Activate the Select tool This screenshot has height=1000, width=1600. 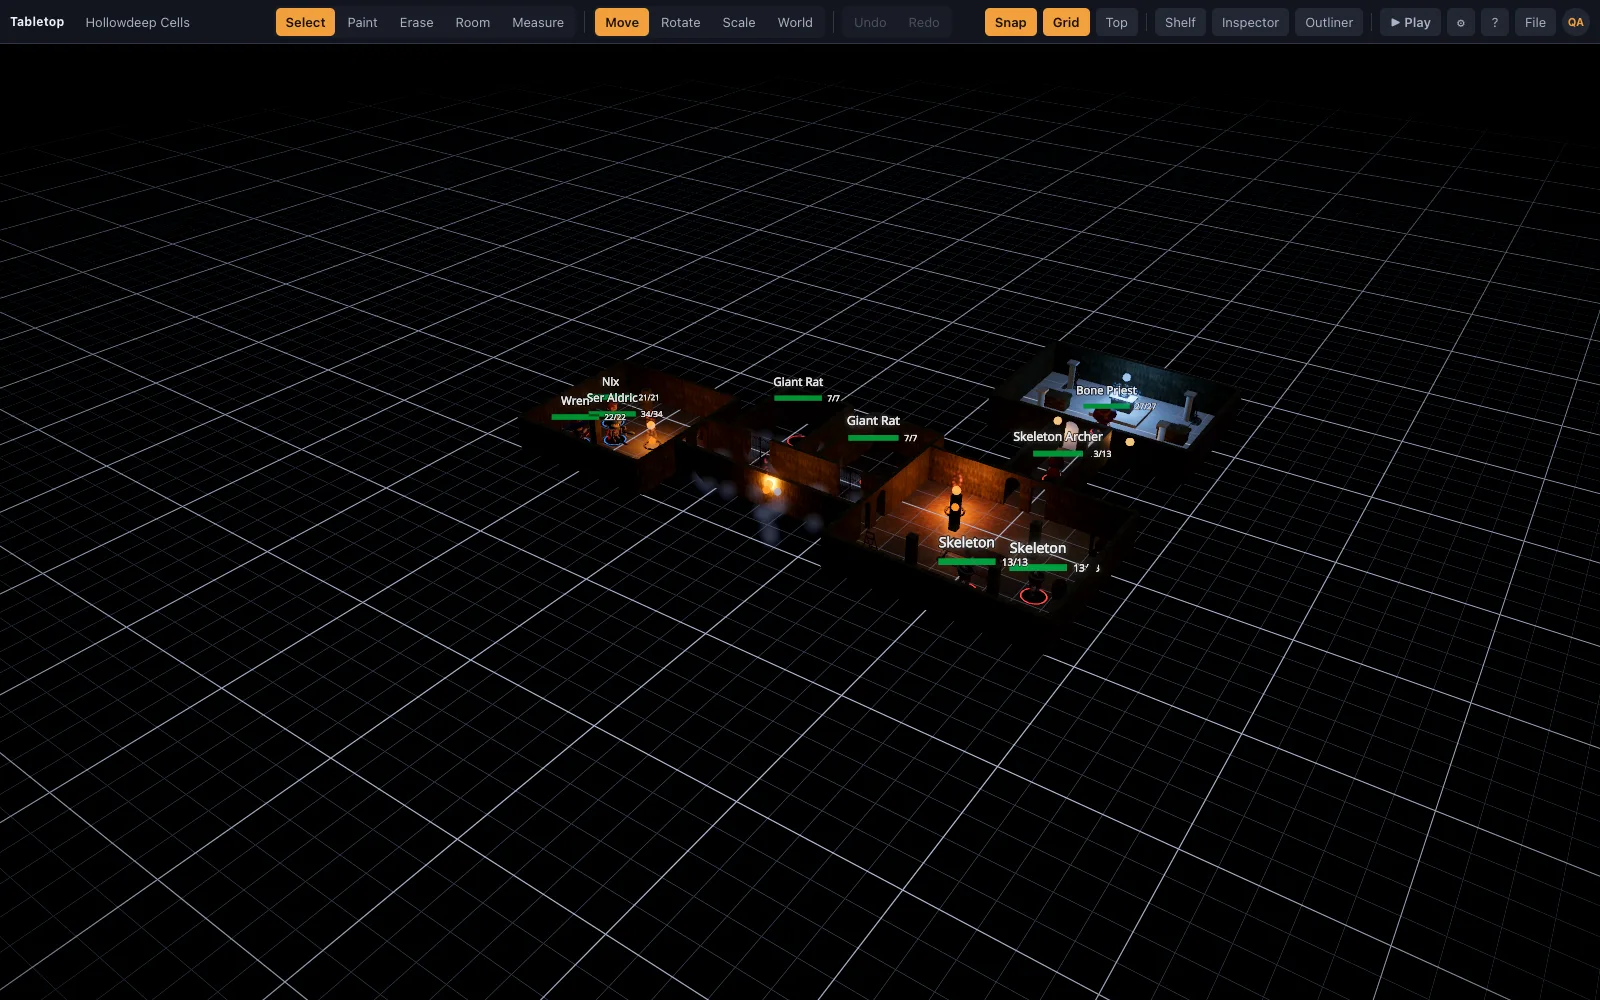coord(305,22)
